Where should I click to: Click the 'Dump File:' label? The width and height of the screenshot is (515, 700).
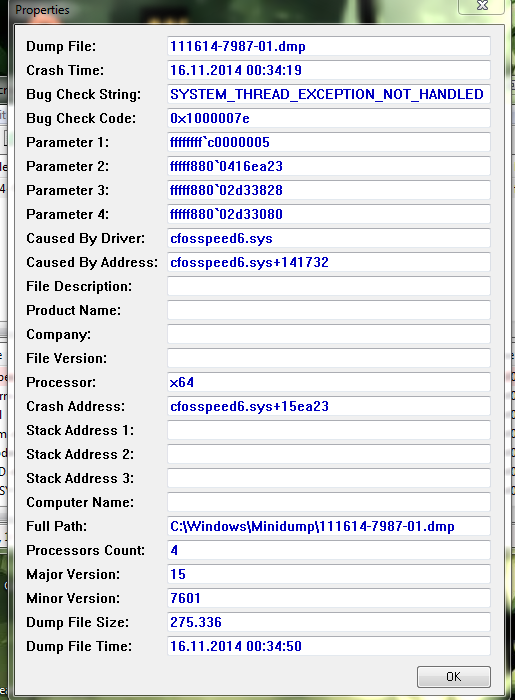61,46
